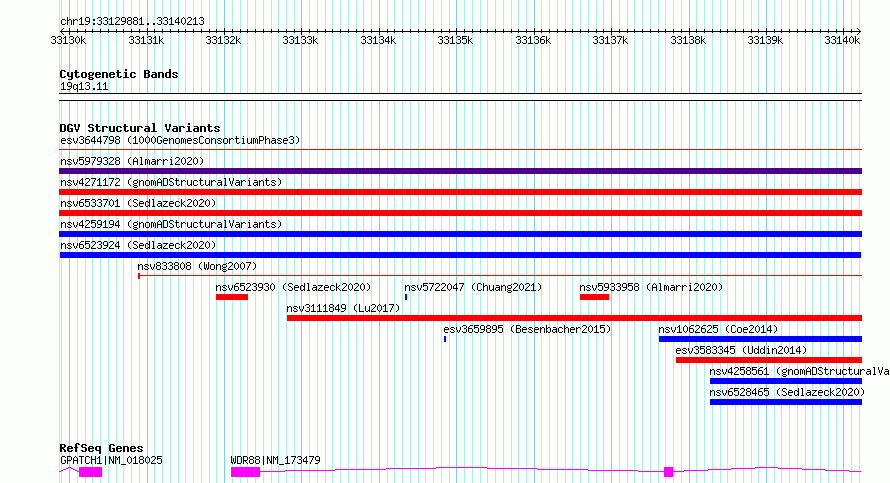This screenshot has height=483, width=890.
Task: Select the tiny blue nsv5722047 marker
Action: (406, 297)
